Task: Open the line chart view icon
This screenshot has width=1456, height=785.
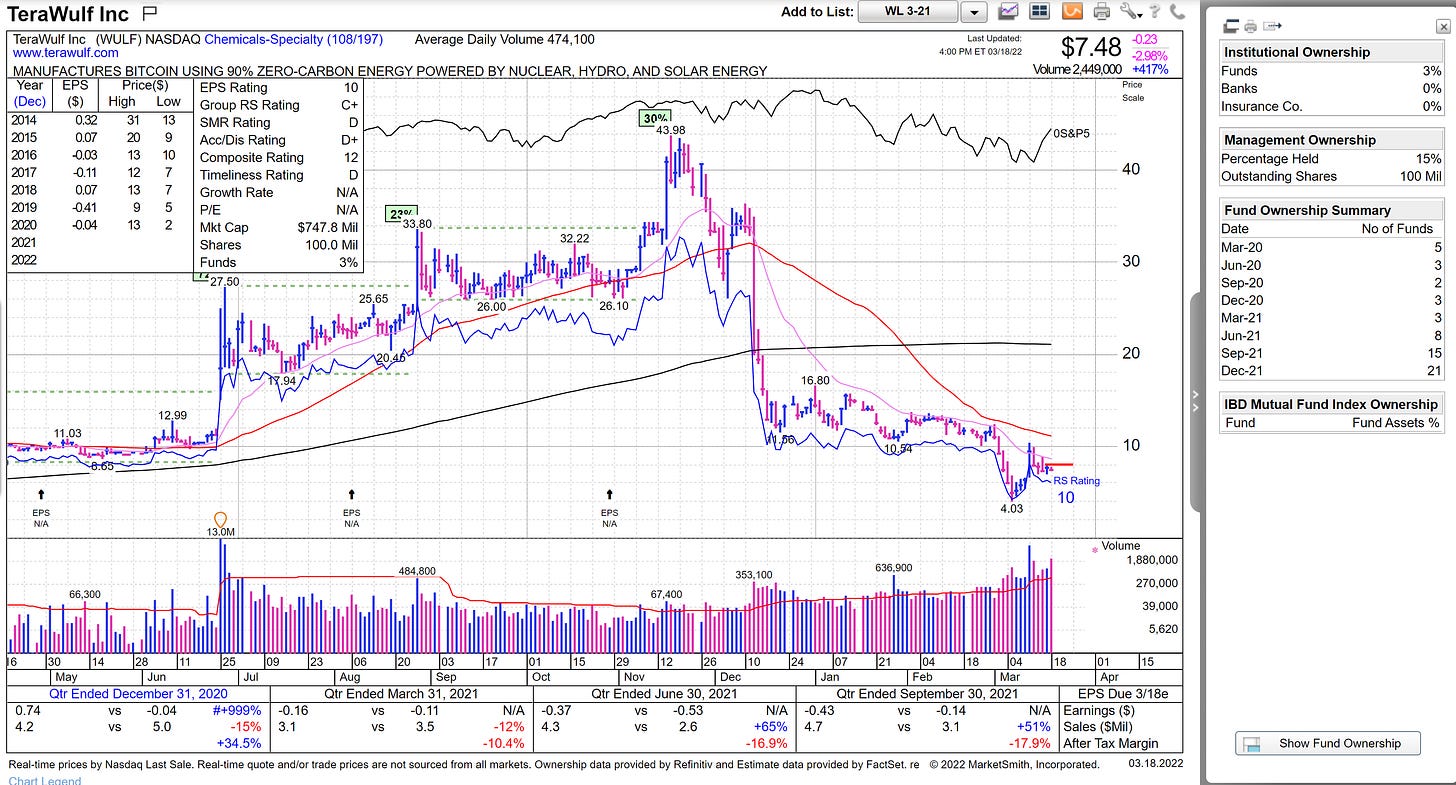Action: point(1009,12)
